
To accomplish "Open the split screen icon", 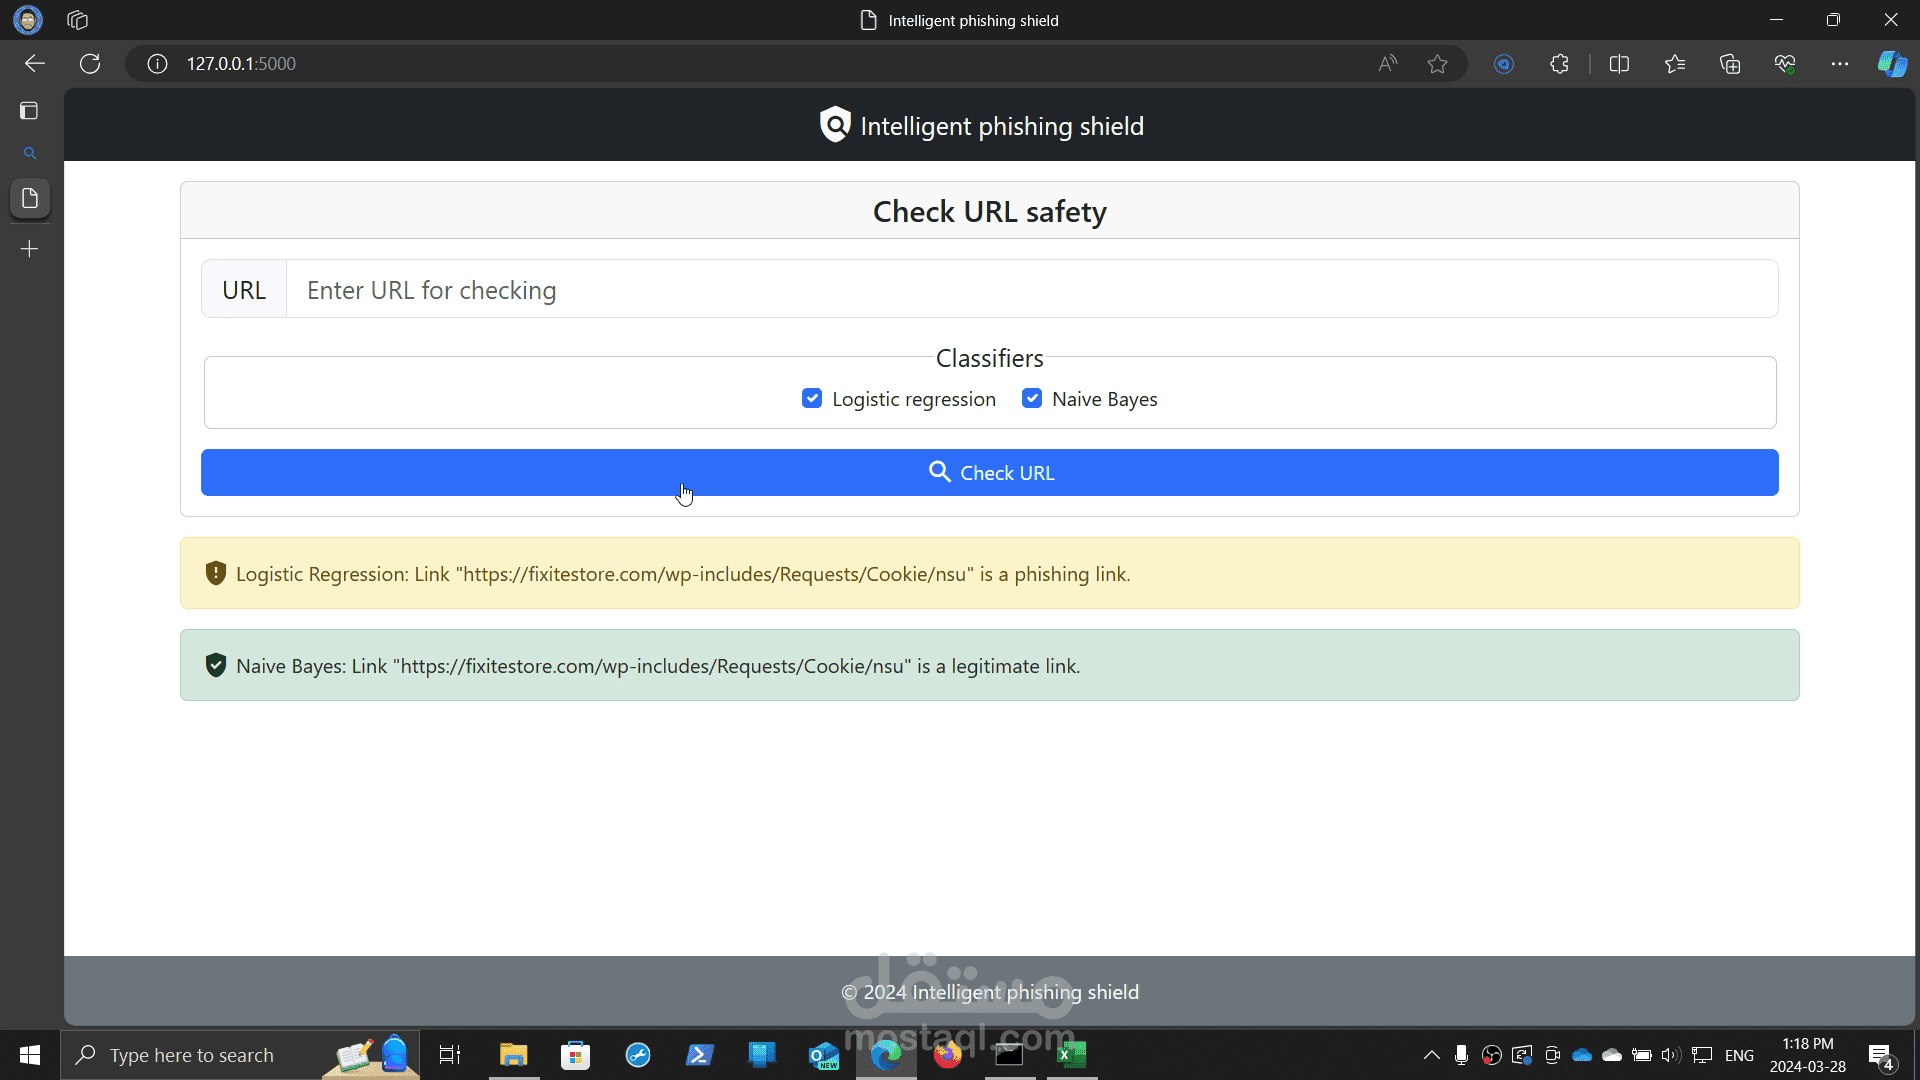I will pos(1619,64).
